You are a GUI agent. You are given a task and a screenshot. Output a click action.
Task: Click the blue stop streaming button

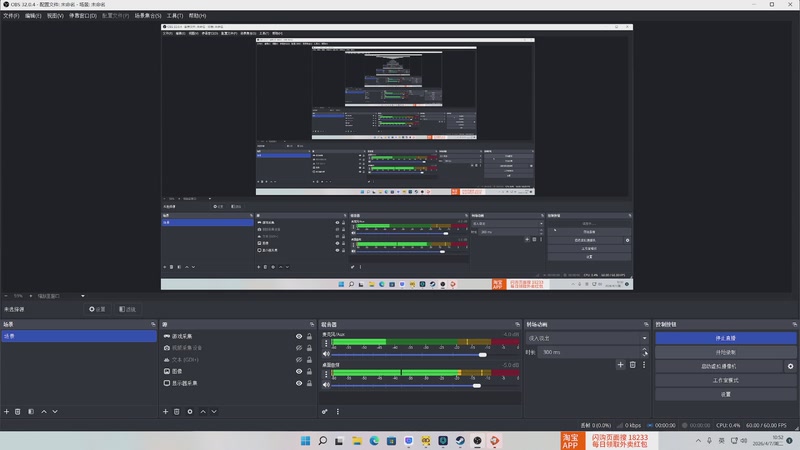[x=726, y=338]
